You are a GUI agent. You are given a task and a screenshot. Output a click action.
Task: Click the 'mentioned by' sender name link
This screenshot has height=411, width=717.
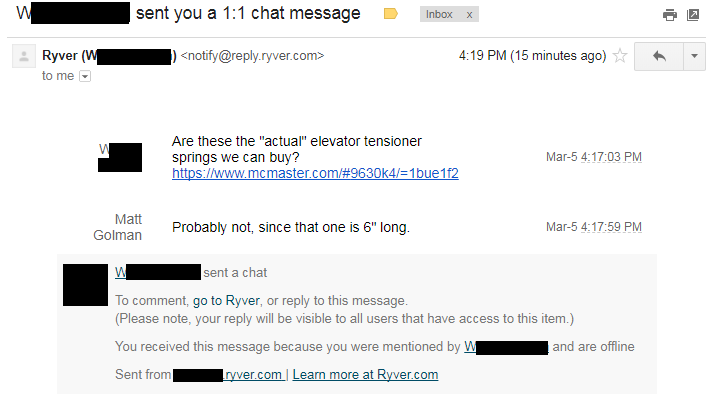point(506,347)
